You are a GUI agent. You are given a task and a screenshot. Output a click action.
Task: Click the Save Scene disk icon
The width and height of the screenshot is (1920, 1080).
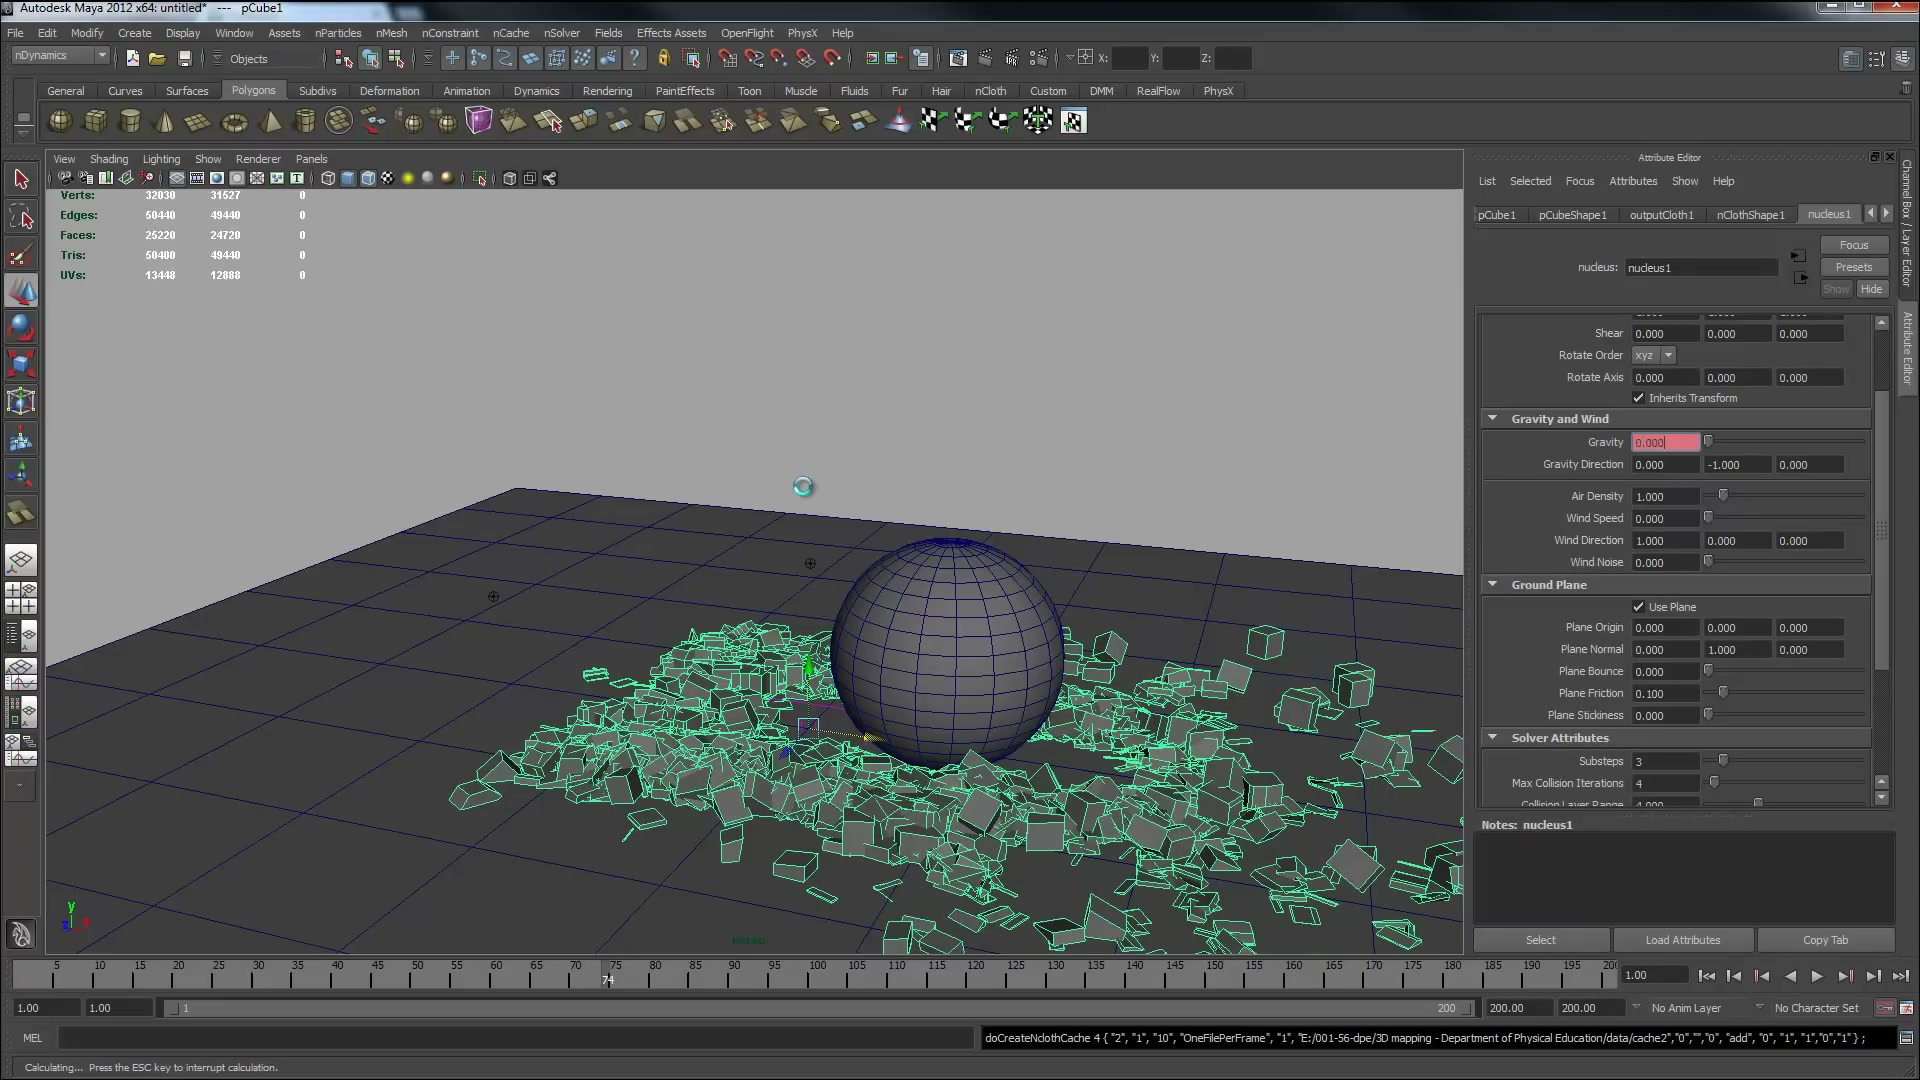(184, 58)
